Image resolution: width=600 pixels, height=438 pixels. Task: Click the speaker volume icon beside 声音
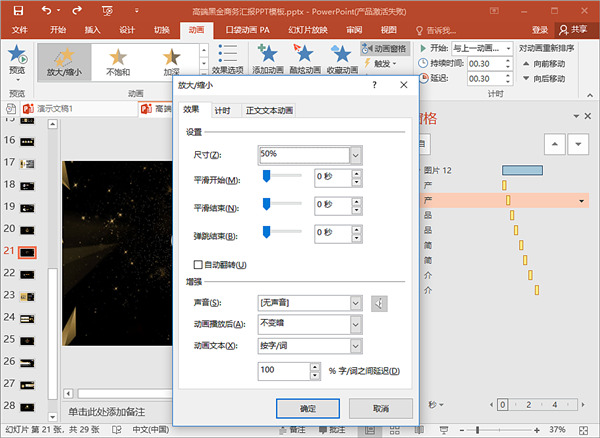[379, 304]
